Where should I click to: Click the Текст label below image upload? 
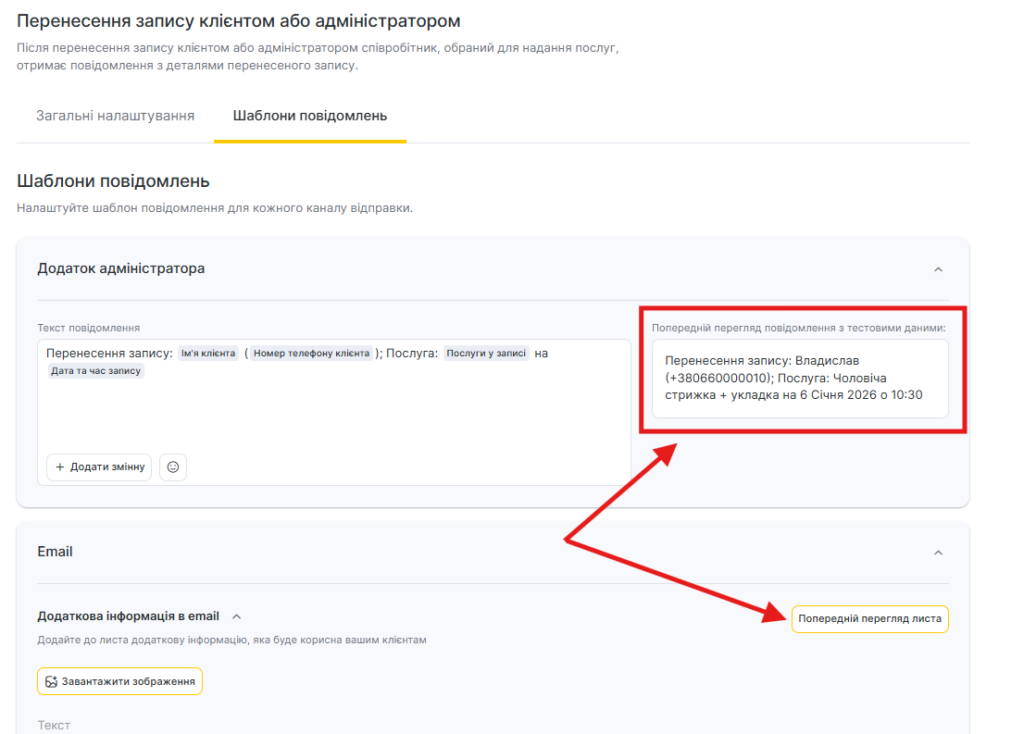54,726
